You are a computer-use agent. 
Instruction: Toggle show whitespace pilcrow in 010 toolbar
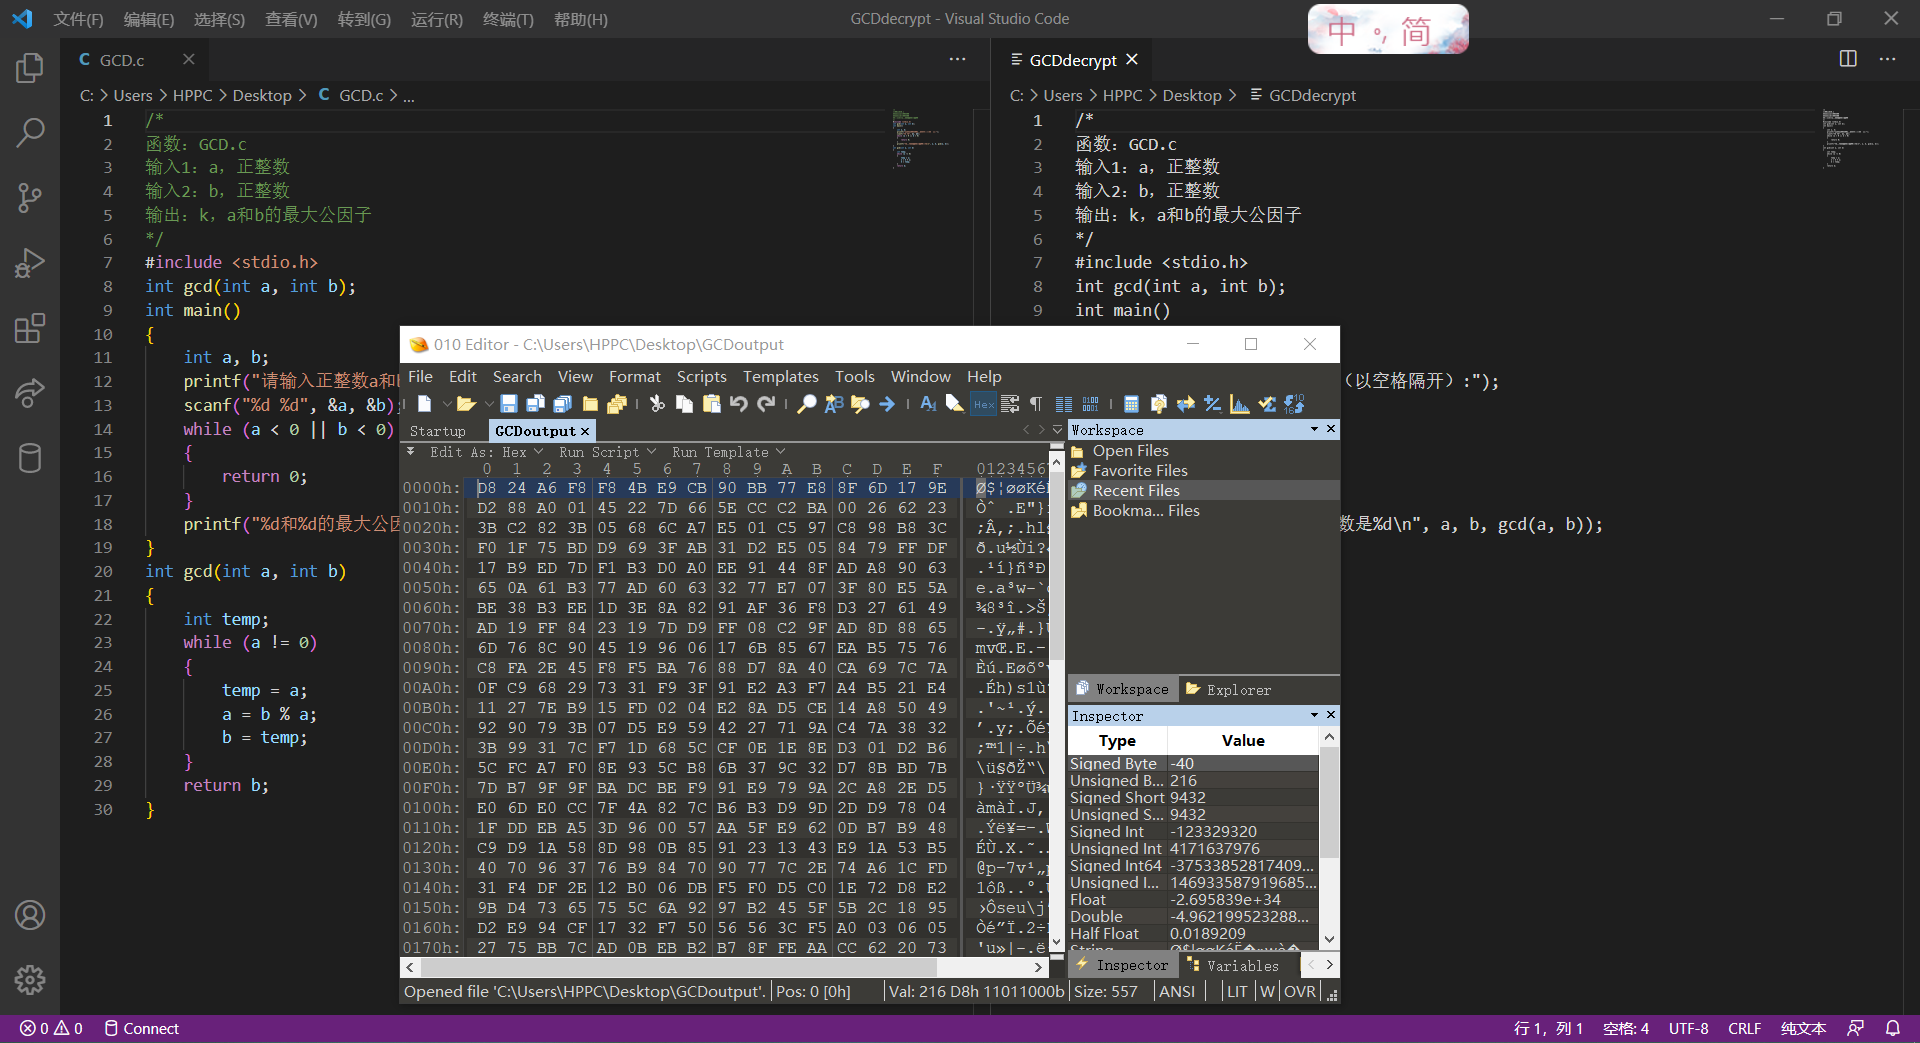click(1036, 404)
